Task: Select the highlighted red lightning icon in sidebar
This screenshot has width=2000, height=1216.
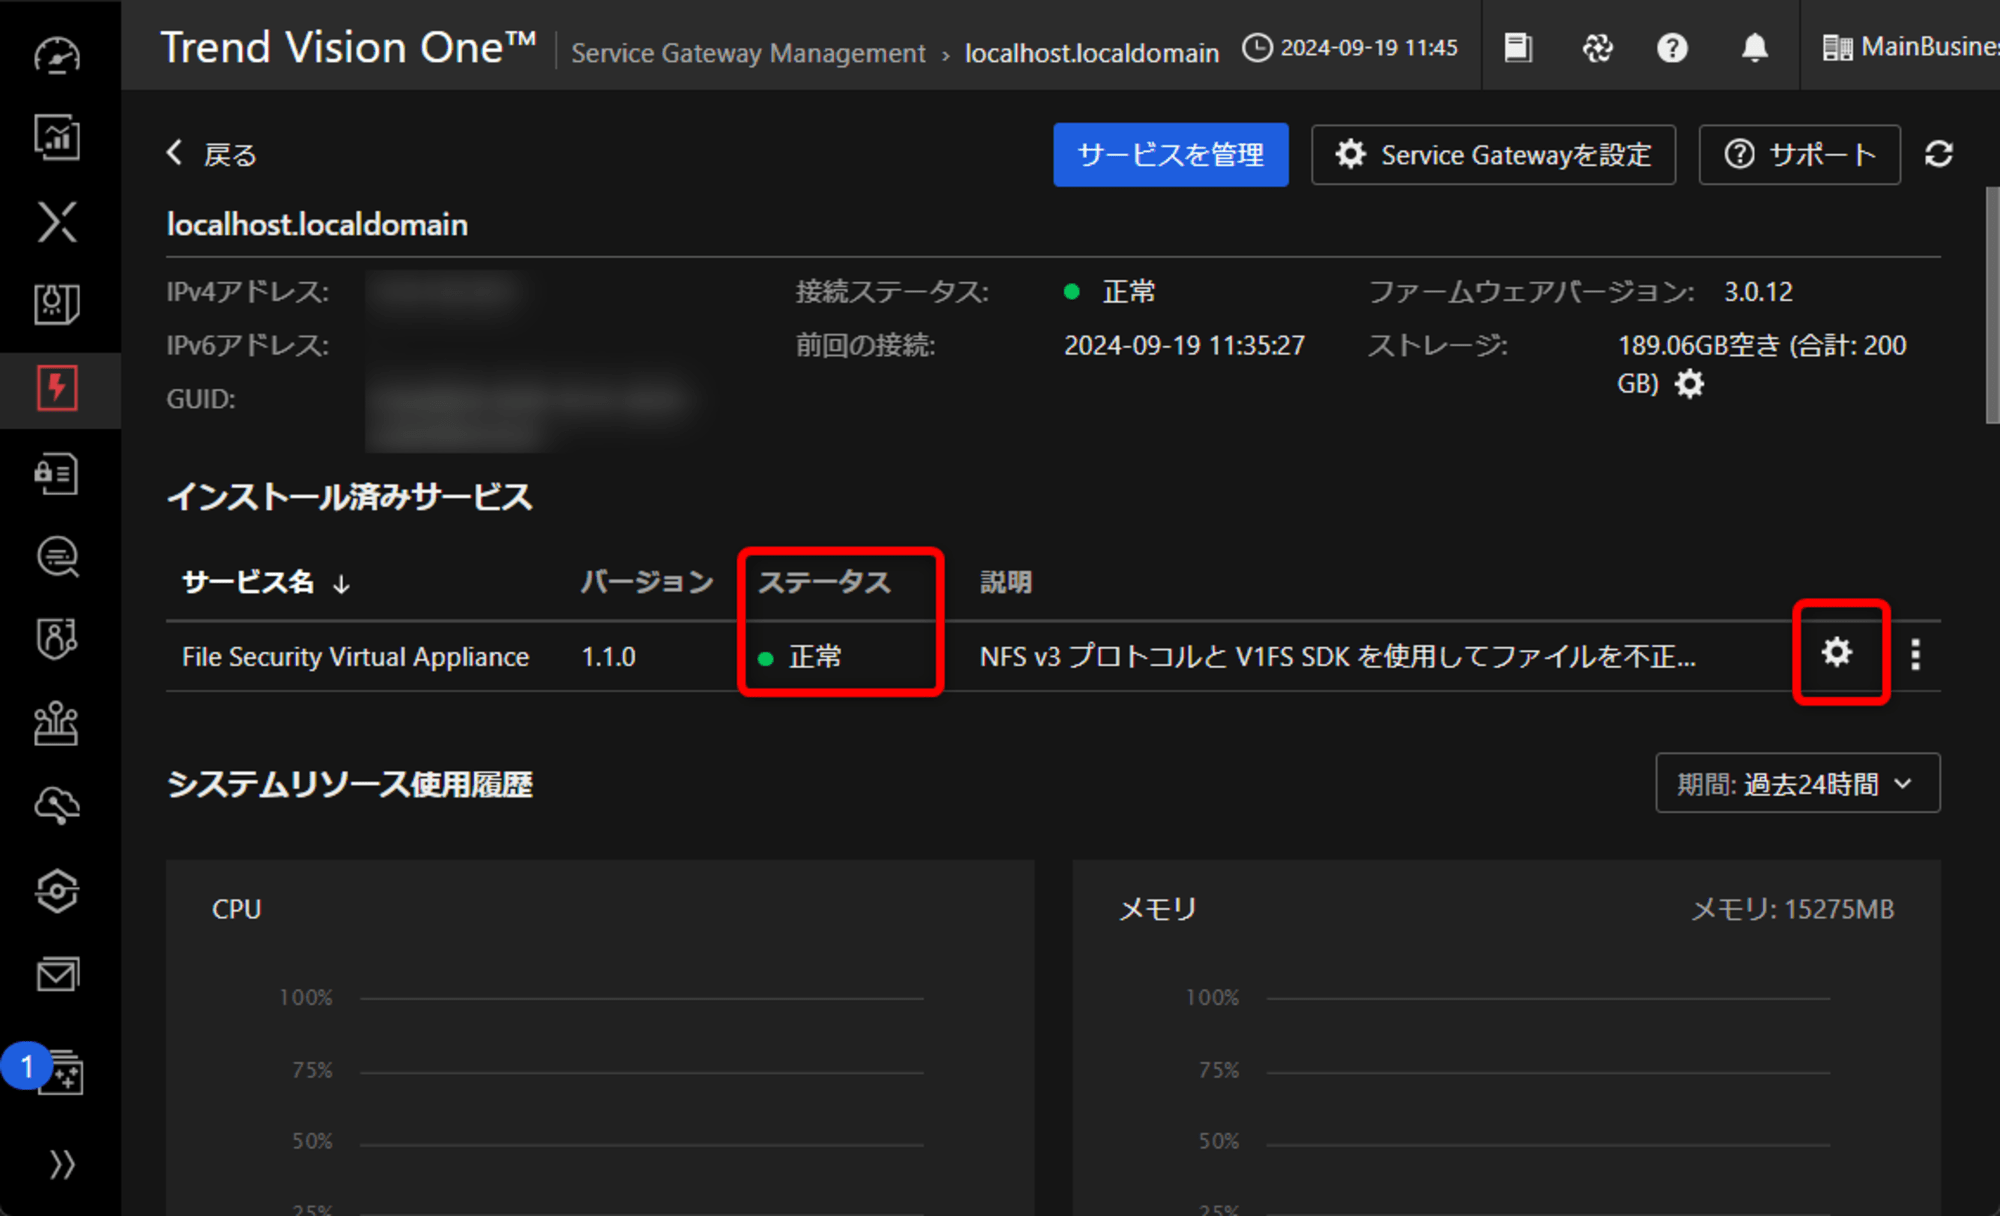Action: pos(57,388)
